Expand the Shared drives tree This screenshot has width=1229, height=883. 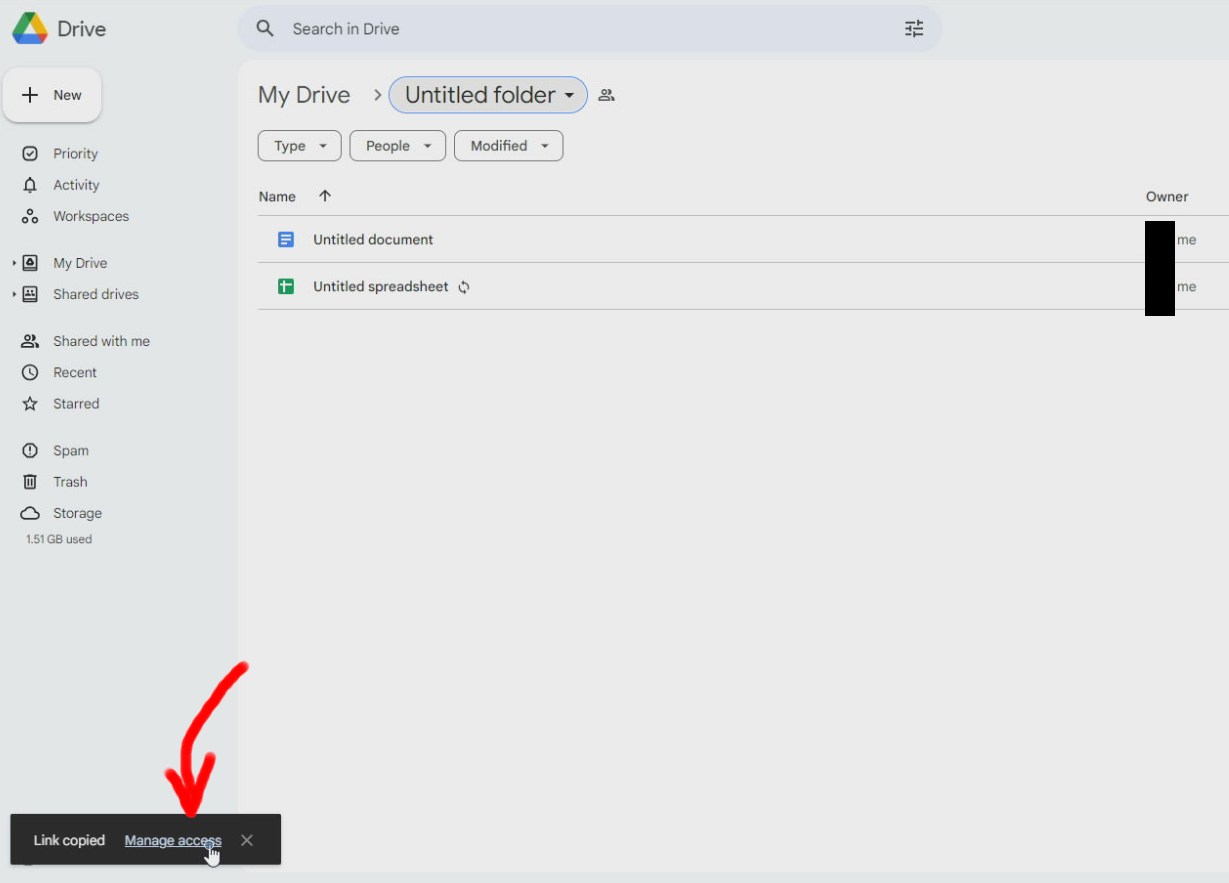click(x=14, y=294)
